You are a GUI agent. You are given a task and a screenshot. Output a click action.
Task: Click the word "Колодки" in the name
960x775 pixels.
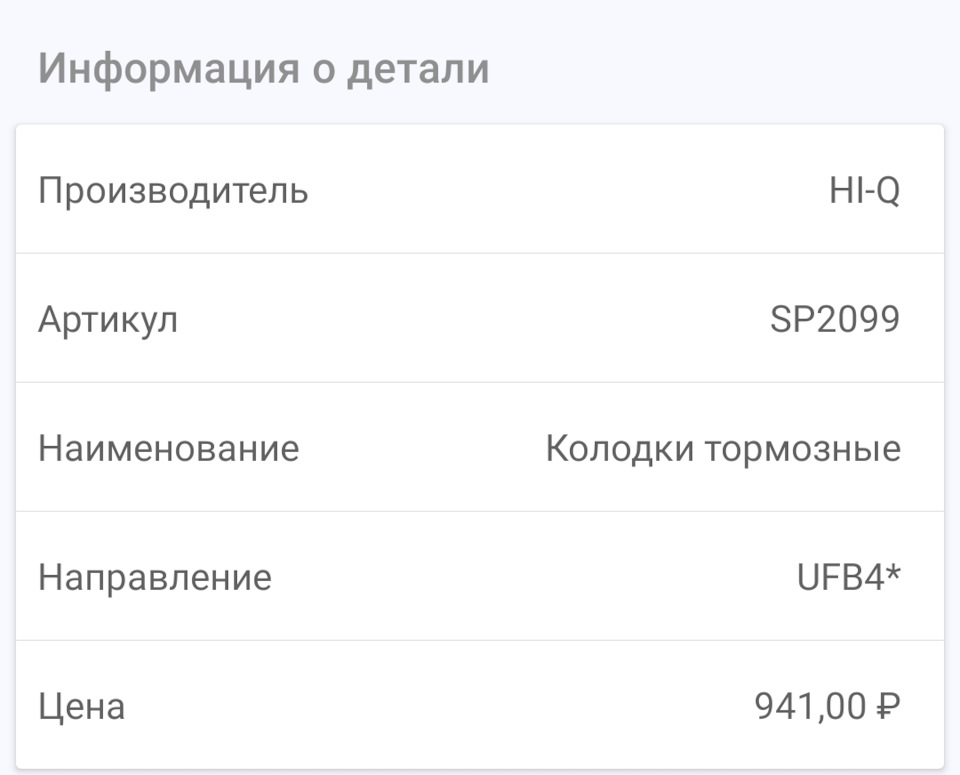coord(620,448)
